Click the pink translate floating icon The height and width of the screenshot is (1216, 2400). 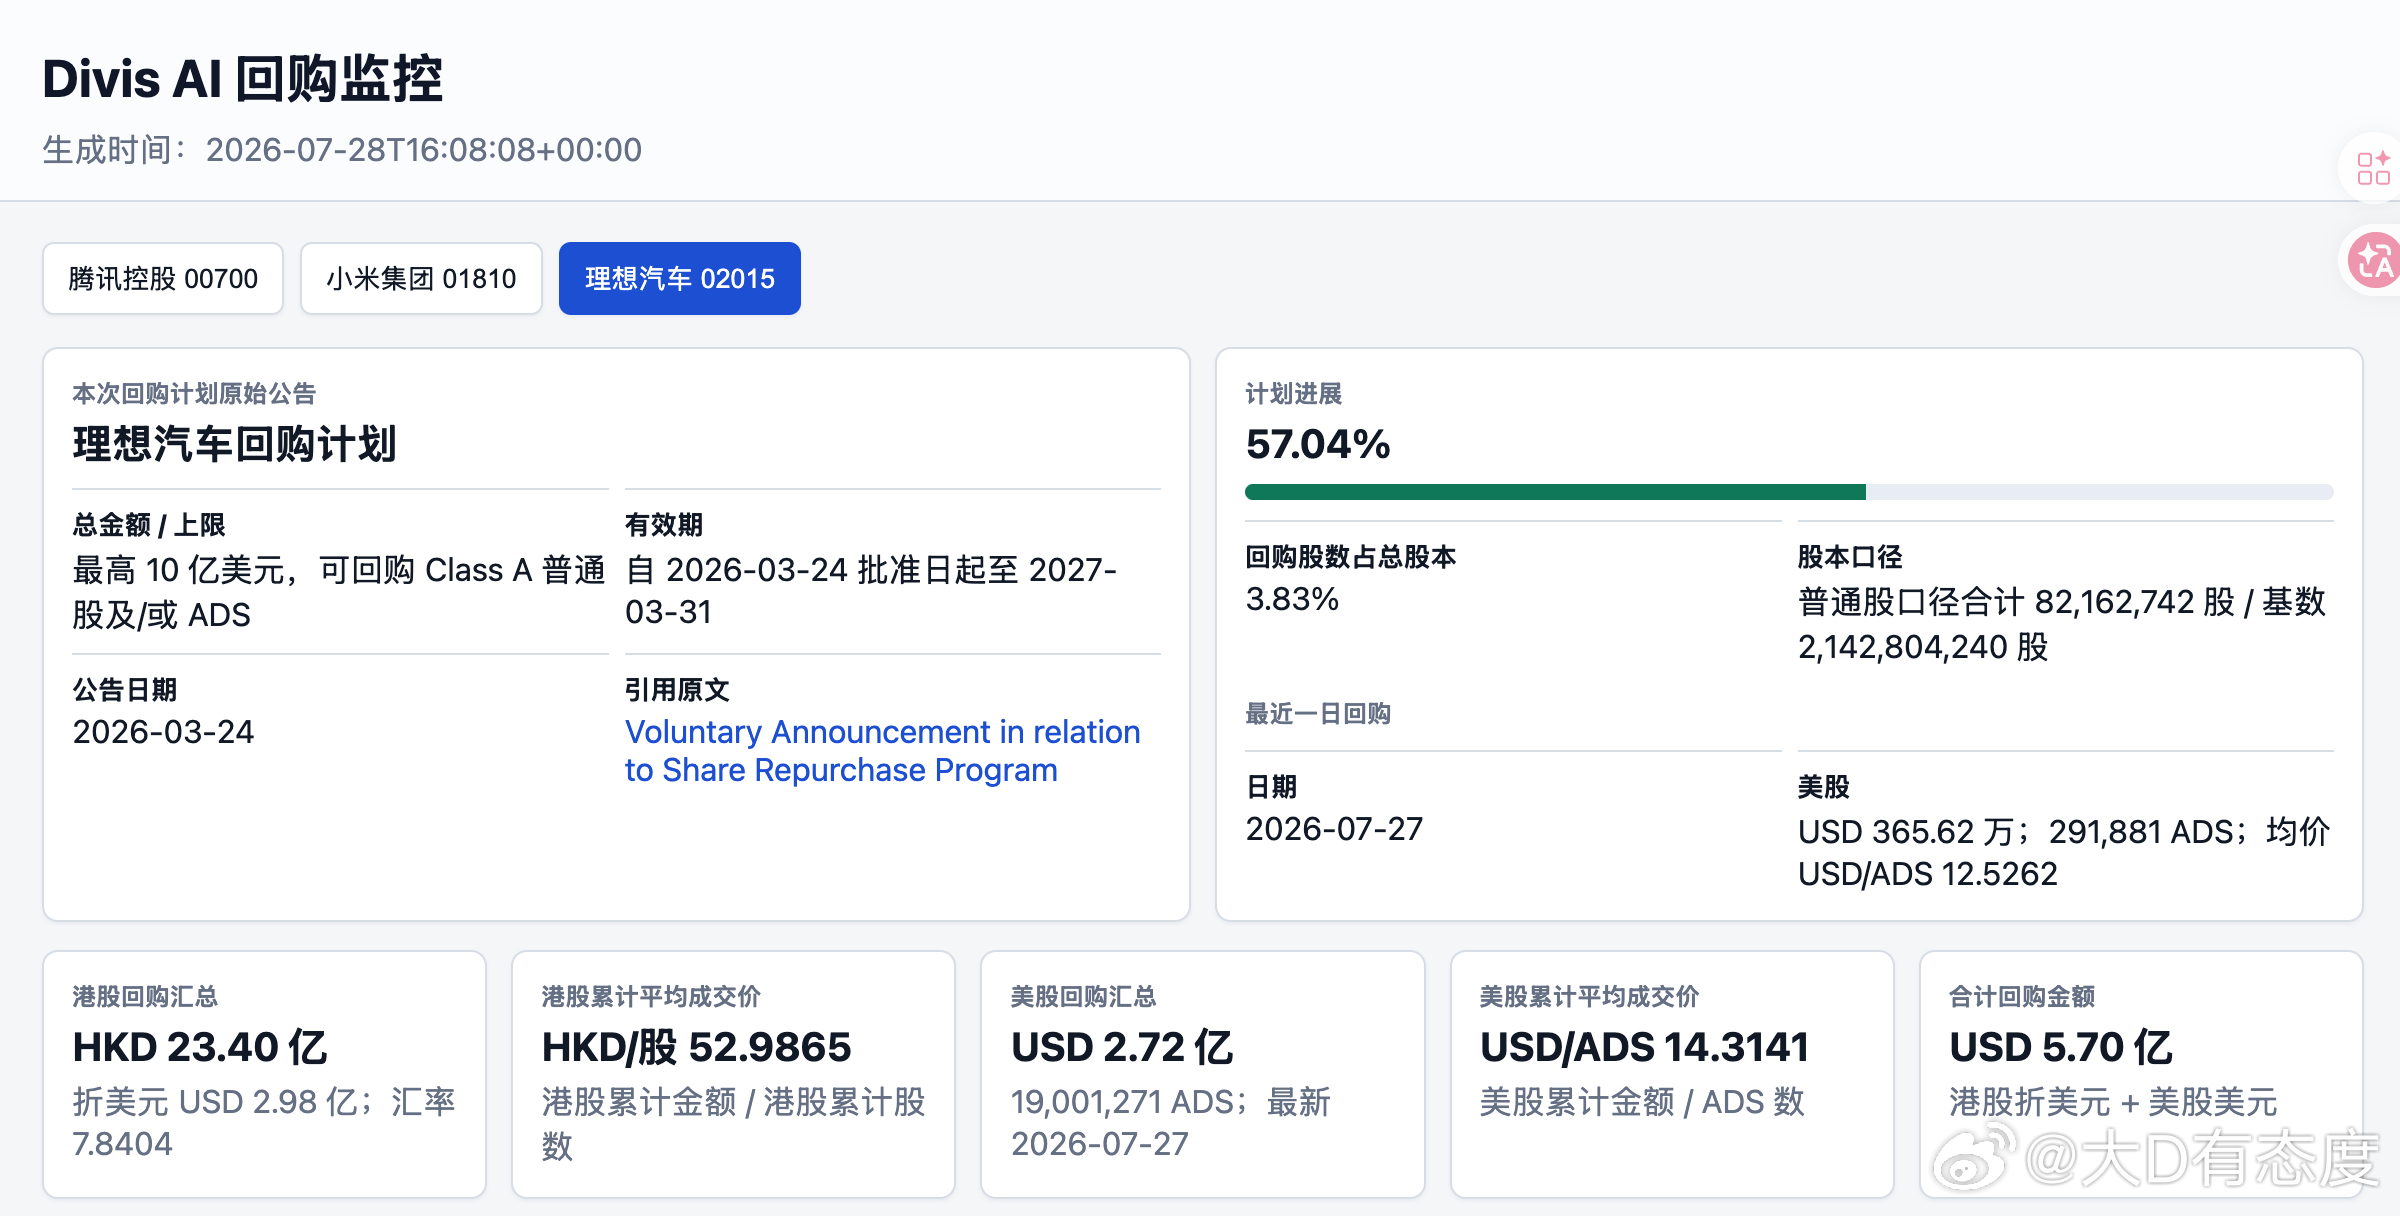2375,260
